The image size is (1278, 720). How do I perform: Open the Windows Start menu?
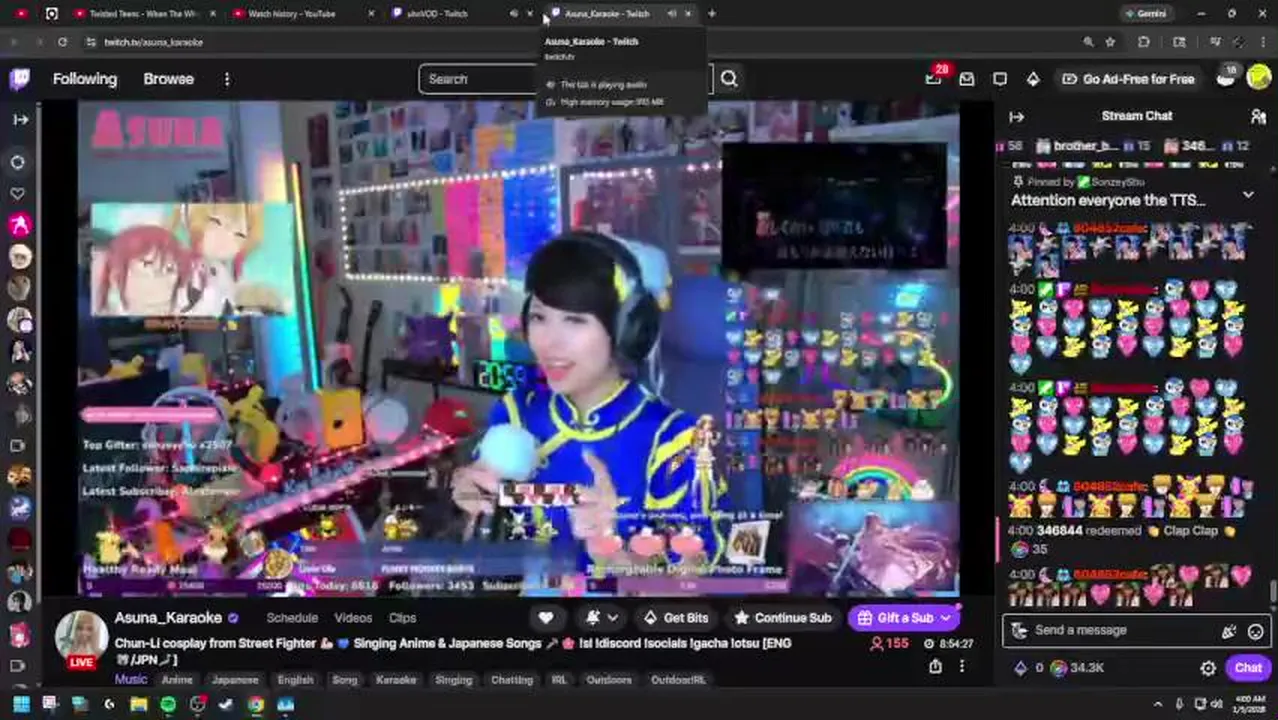[20, 705]
